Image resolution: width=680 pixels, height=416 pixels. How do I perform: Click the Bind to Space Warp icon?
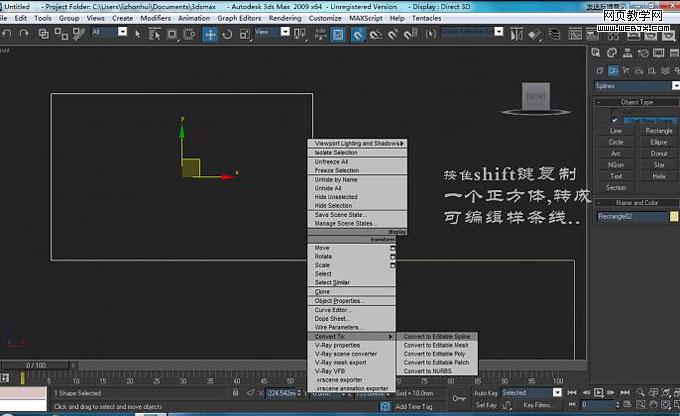78,34
